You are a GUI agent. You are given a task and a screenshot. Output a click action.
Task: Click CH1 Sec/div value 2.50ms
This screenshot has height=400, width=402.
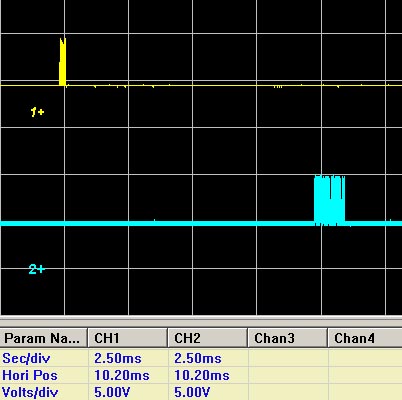point(118,359)
